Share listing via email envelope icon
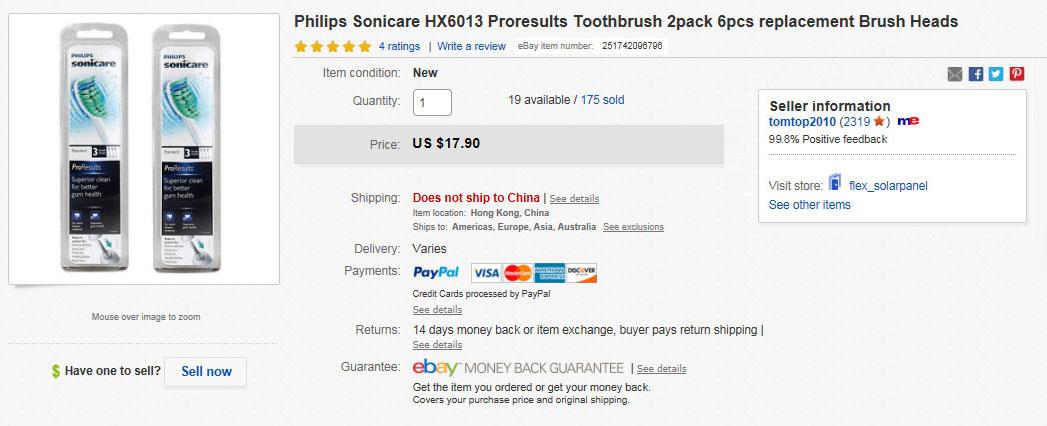This screenshot has width=1047, height=426. 955,74
